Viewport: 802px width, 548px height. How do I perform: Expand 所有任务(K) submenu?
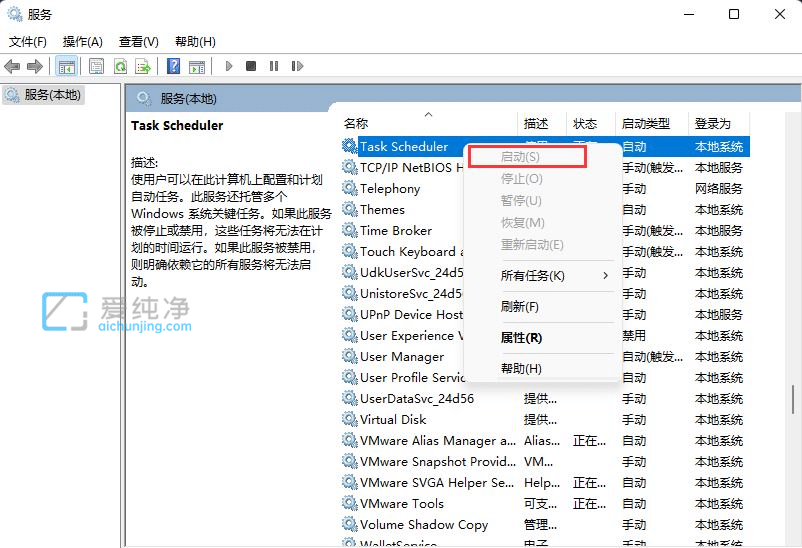542,276
